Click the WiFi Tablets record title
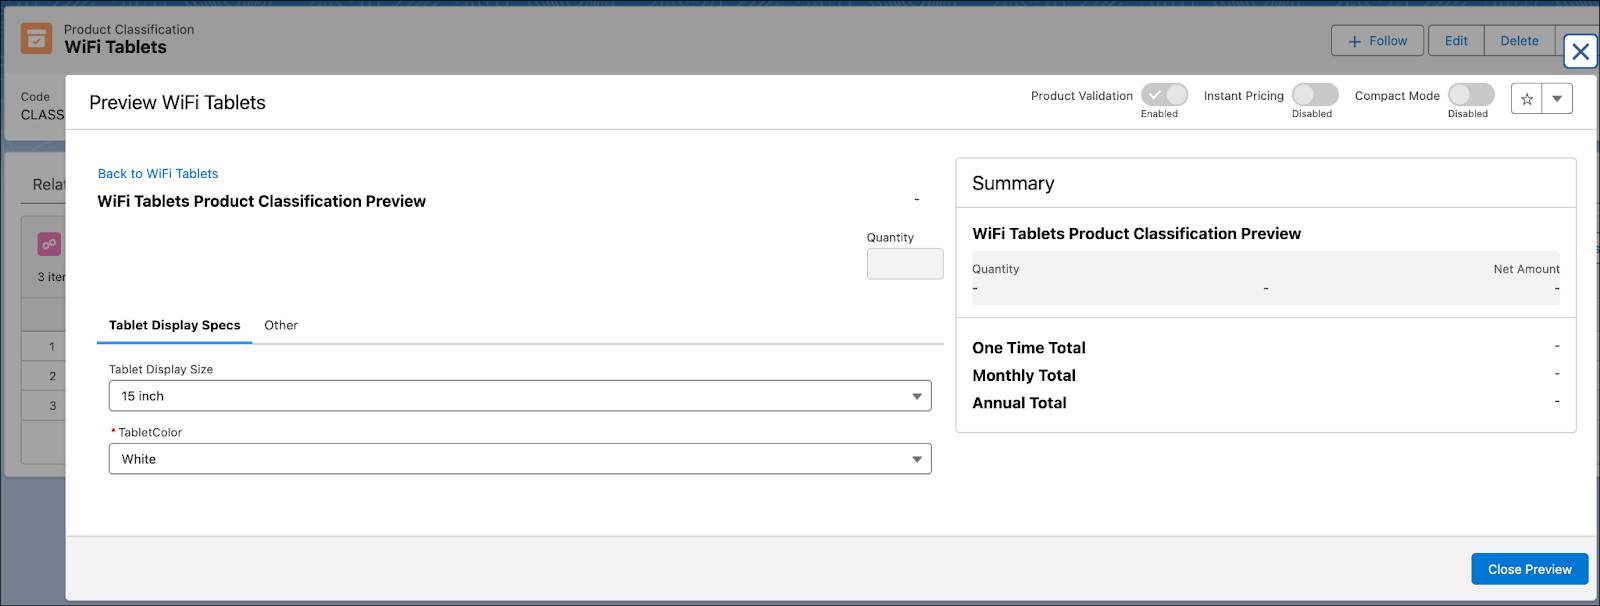 pyautogui.click(x=115, y=47)
